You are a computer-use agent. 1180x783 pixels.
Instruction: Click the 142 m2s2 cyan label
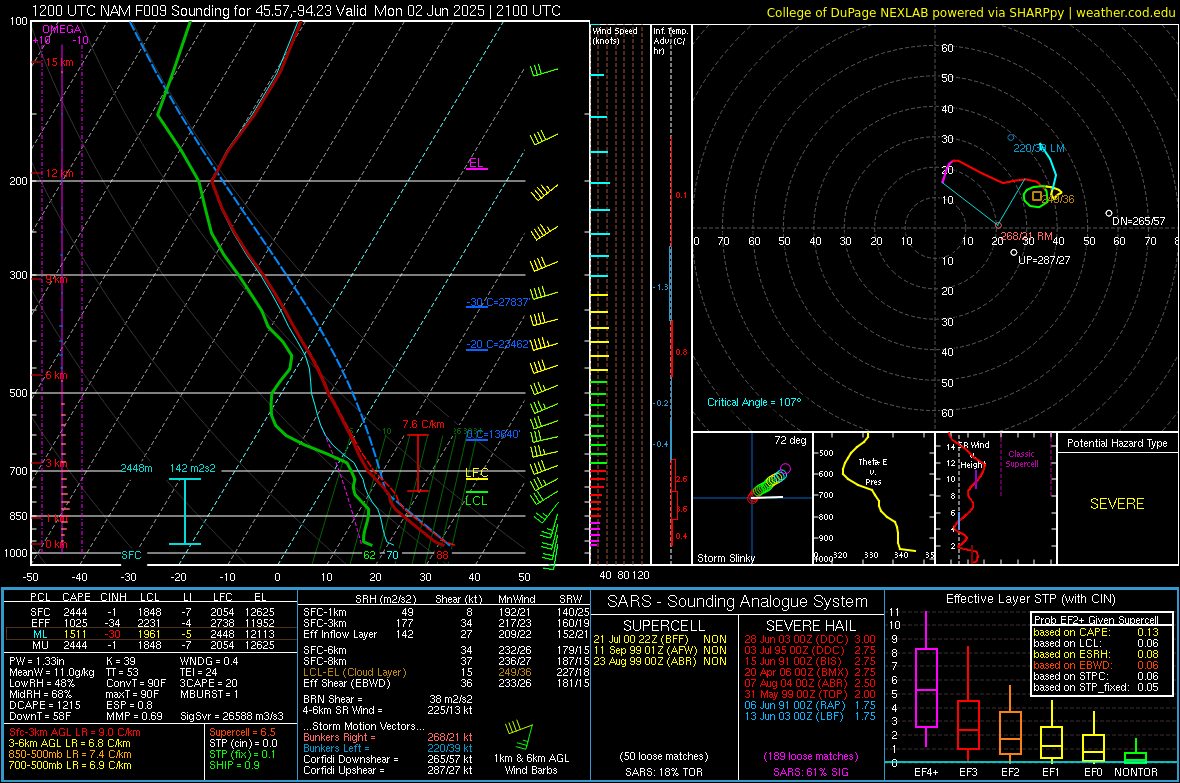coord(193,468)
